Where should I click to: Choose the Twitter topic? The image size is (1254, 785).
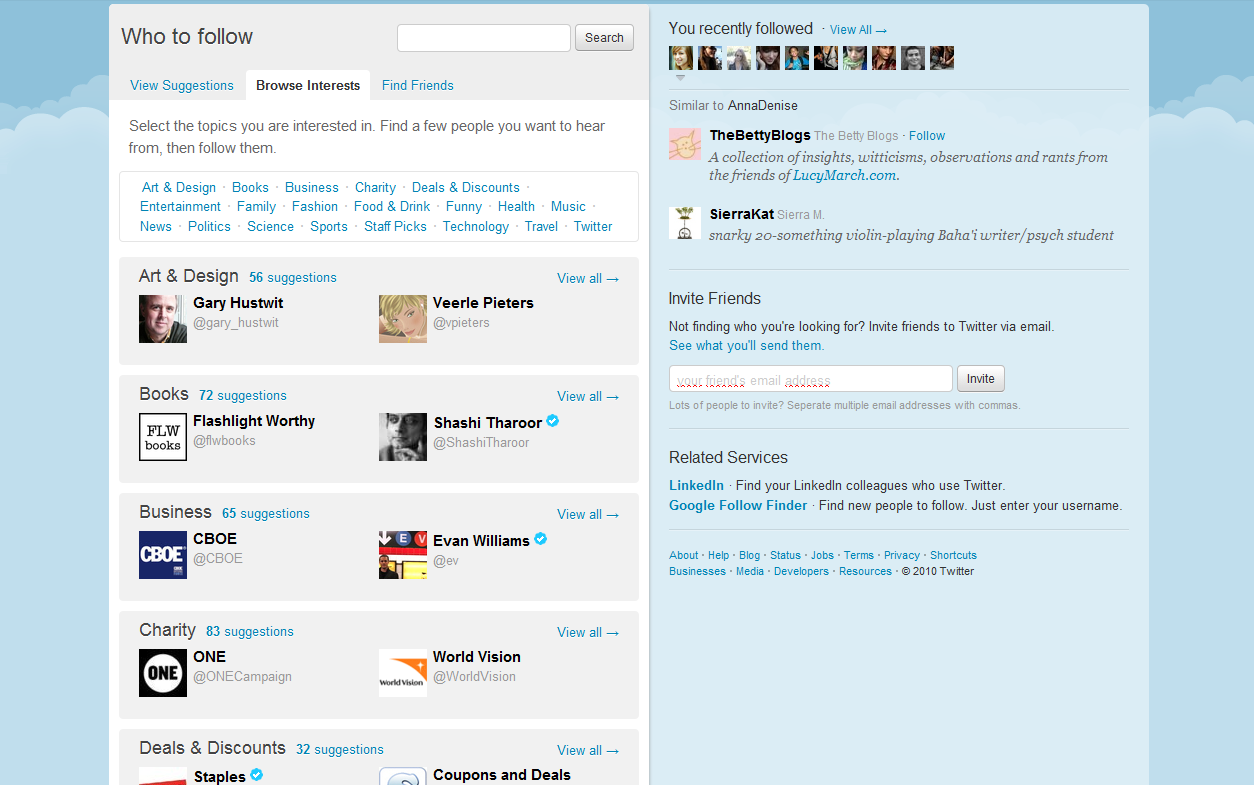[593, 226]
